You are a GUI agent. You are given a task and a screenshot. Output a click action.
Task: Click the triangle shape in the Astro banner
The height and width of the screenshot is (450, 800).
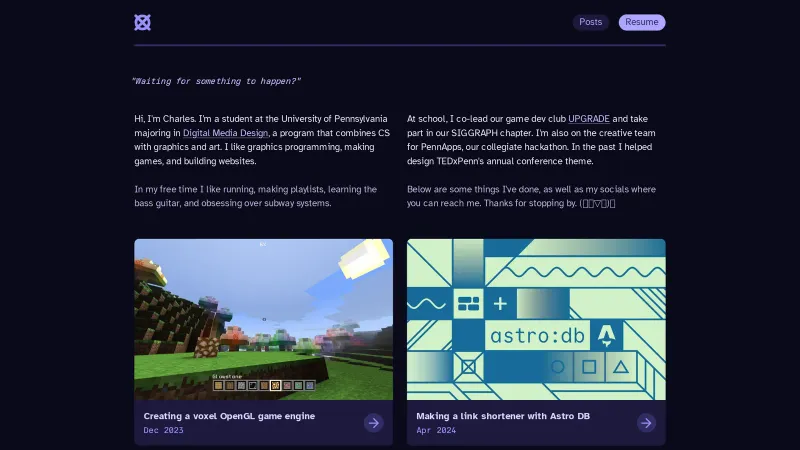621,367
